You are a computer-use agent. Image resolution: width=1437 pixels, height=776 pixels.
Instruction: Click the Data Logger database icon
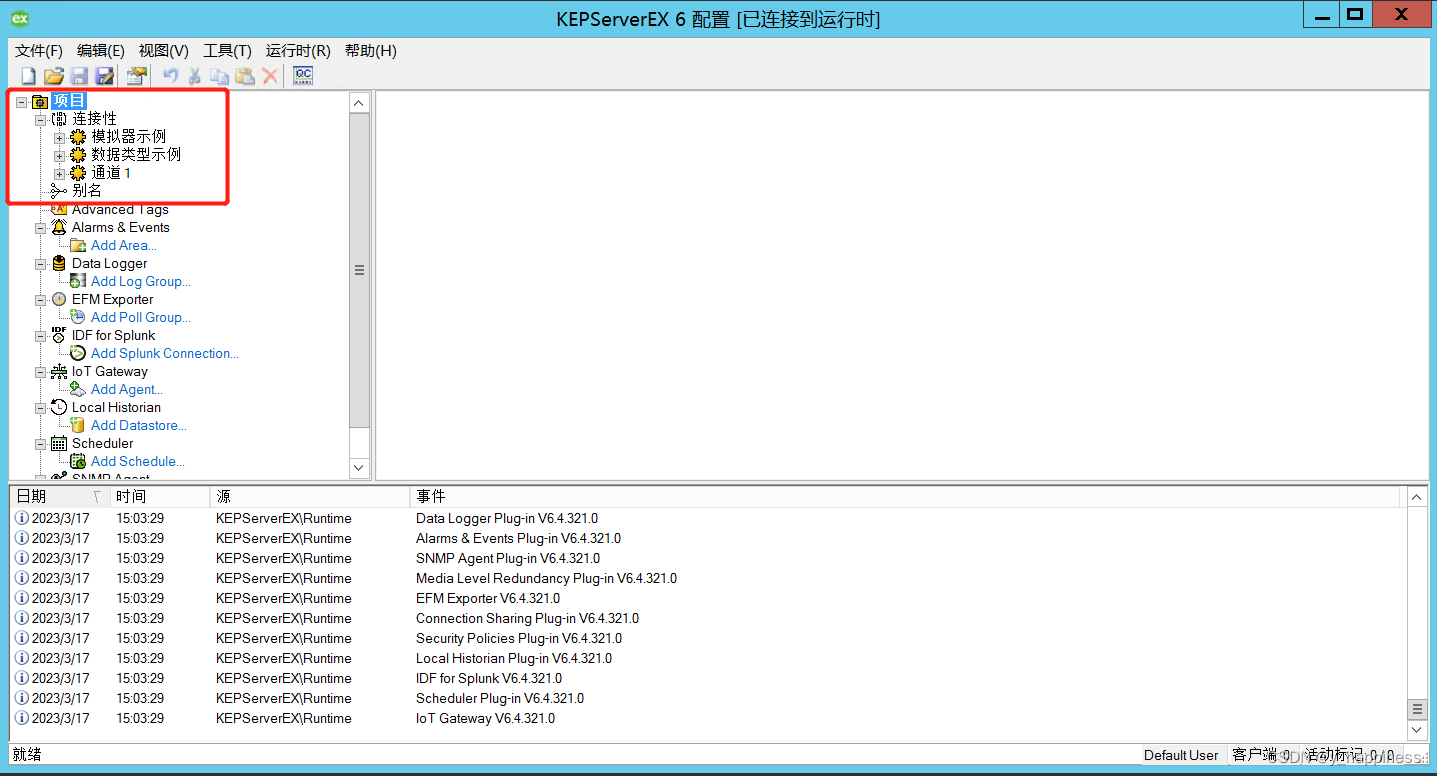click(59, 263)
